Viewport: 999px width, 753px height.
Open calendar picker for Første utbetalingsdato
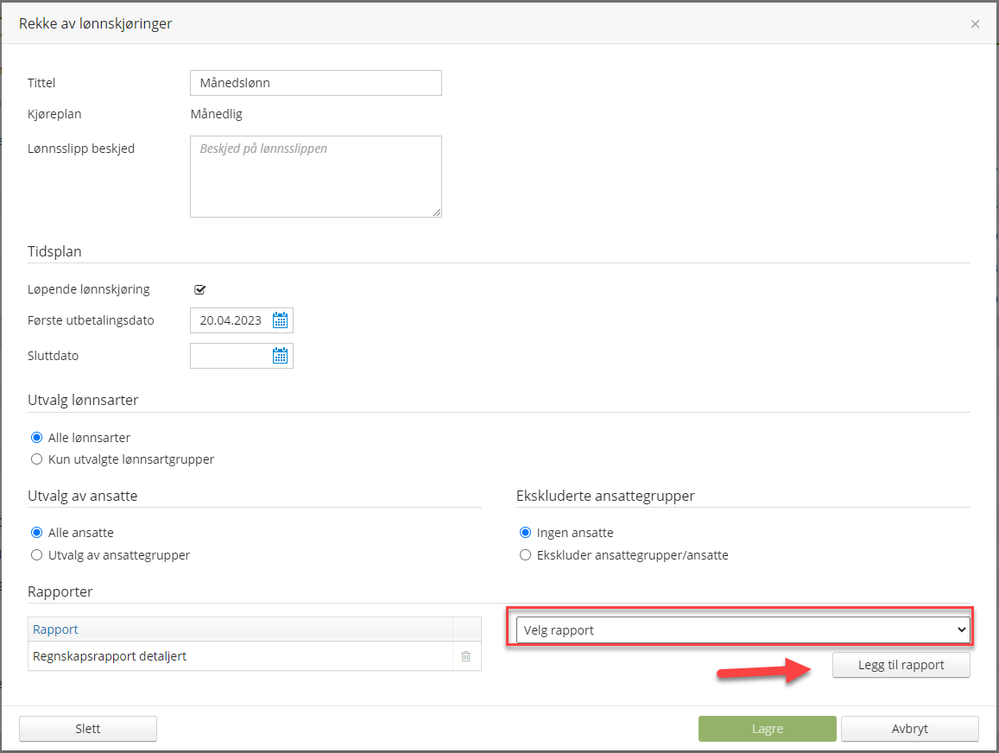[x=280, y=320]
